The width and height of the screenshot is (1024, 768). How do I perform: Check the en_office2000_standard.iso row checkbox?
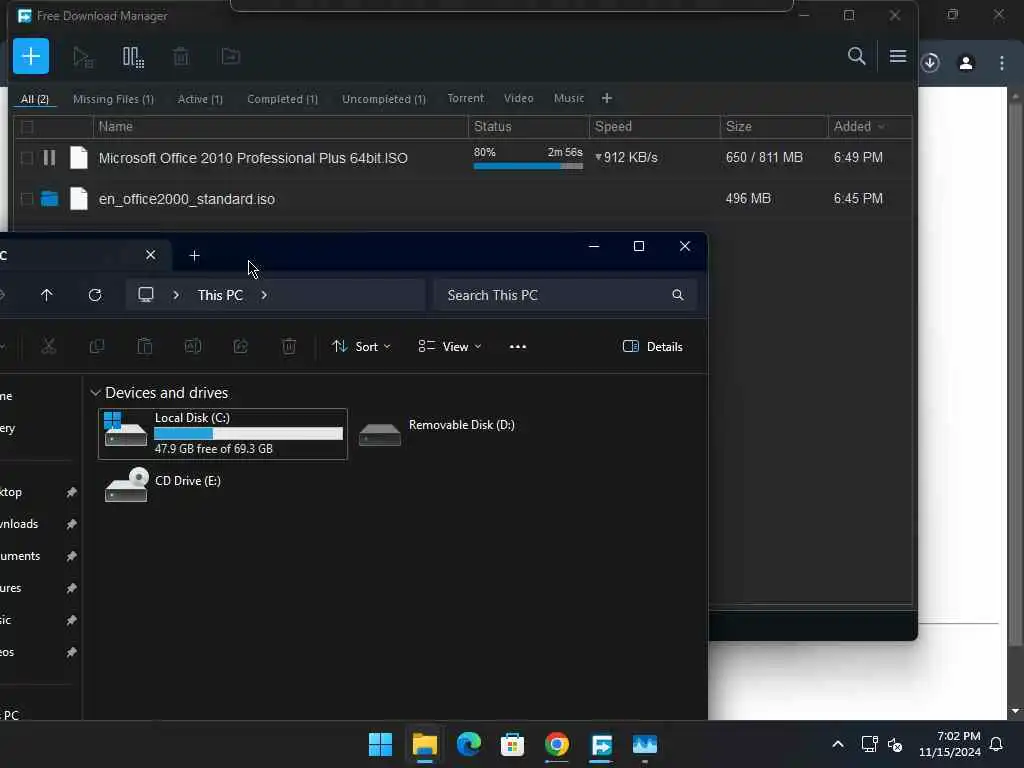click(27, 199)
